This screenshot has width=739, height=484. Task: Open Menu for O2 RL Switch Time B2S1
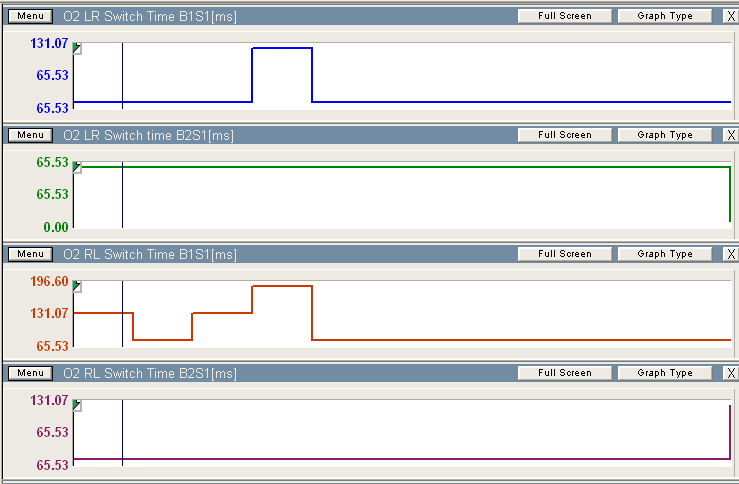[x=30, y=373]
